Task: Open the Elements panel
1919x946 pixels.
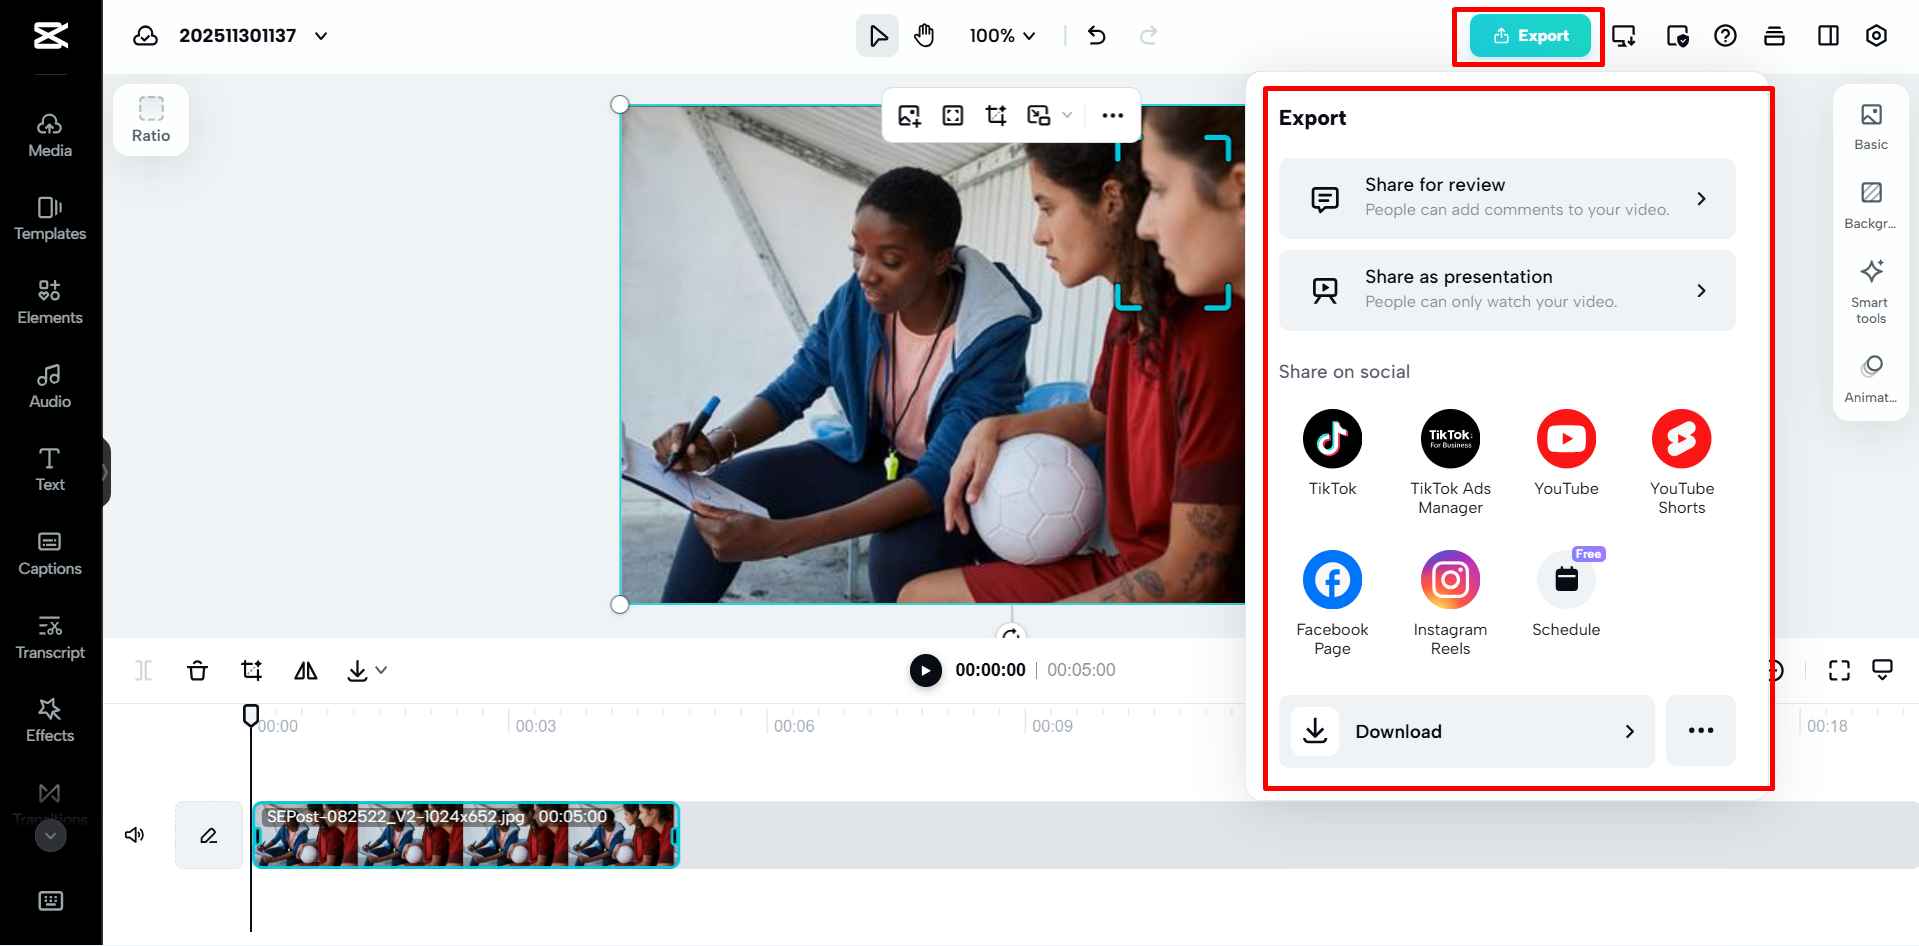Action: tap(50, 303)
